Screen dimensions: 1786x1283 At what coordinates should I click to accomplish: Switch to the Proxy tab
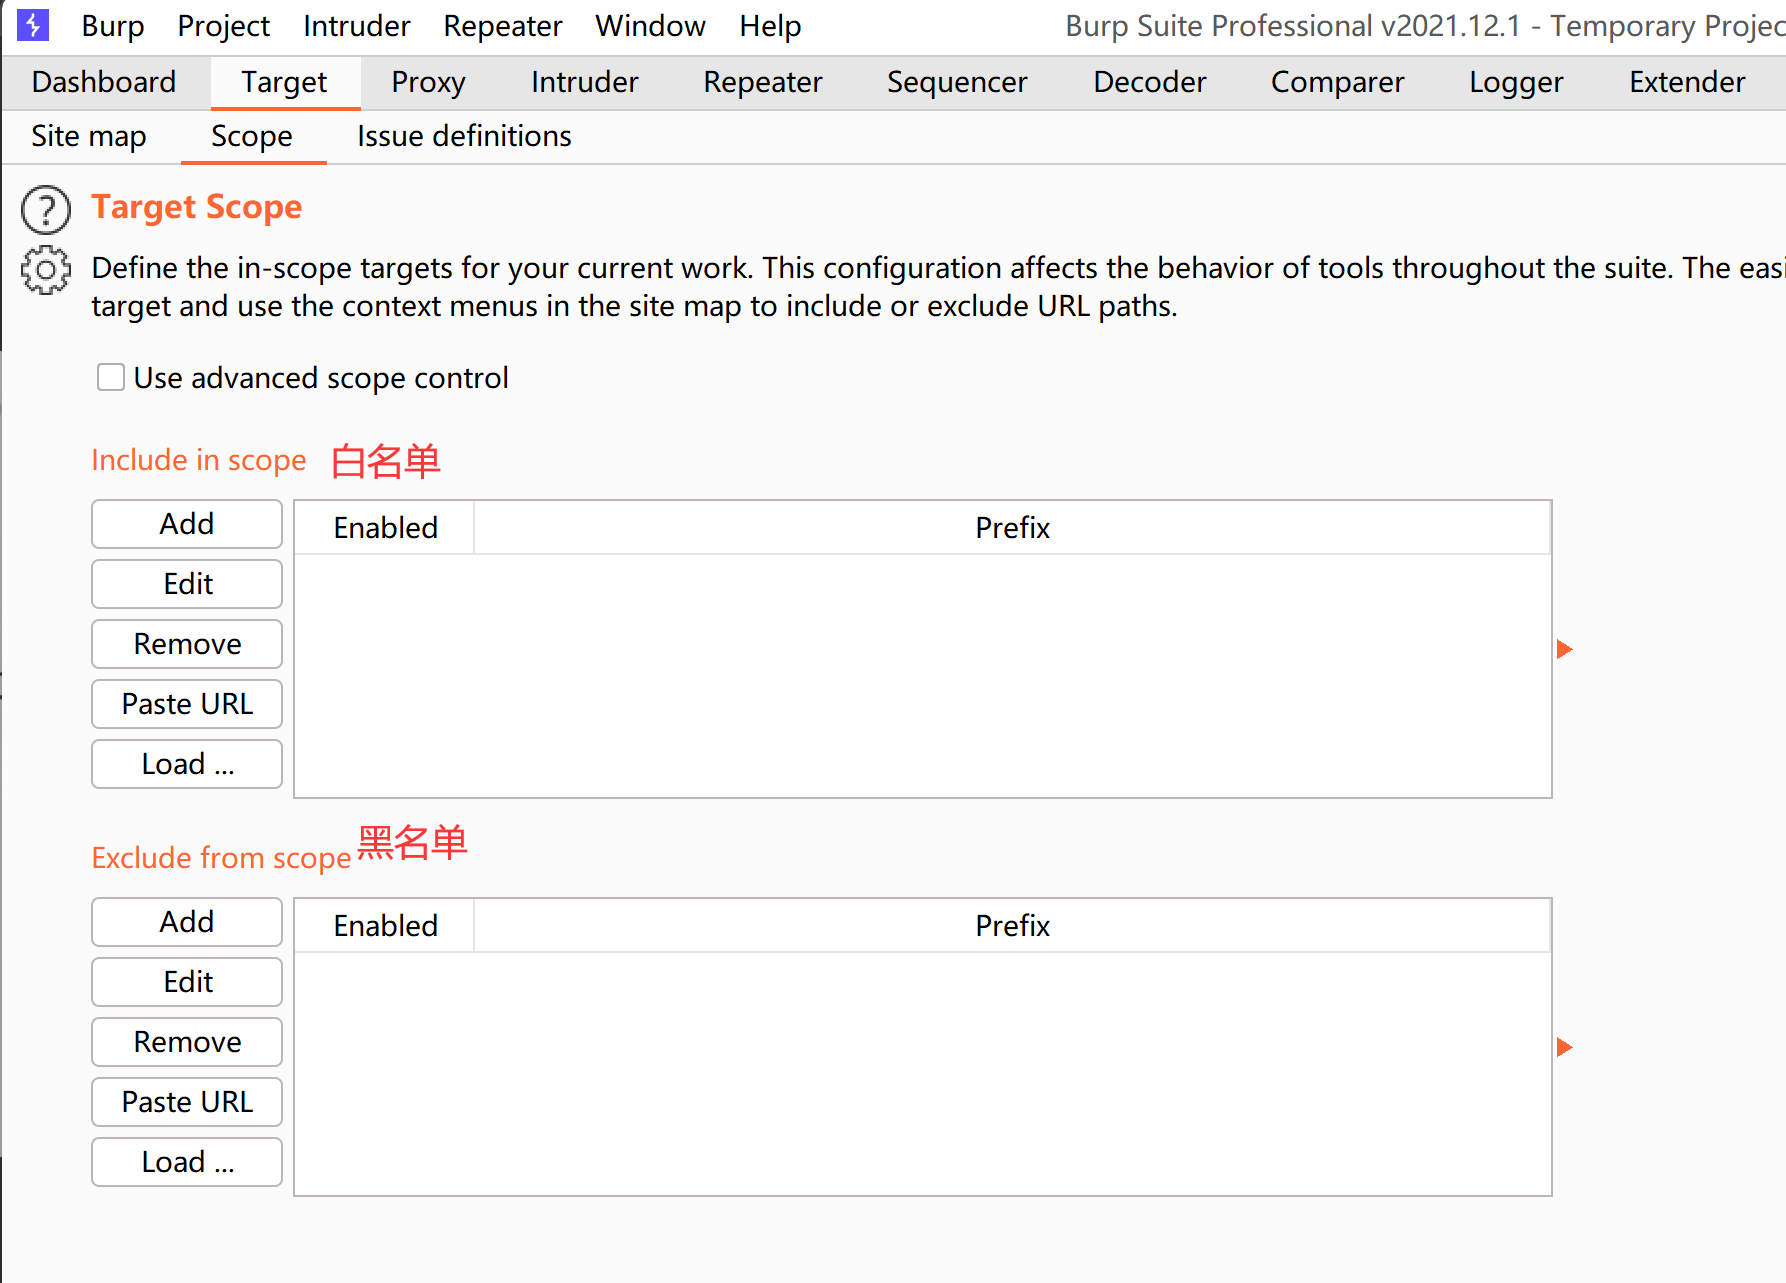point(428,82)
